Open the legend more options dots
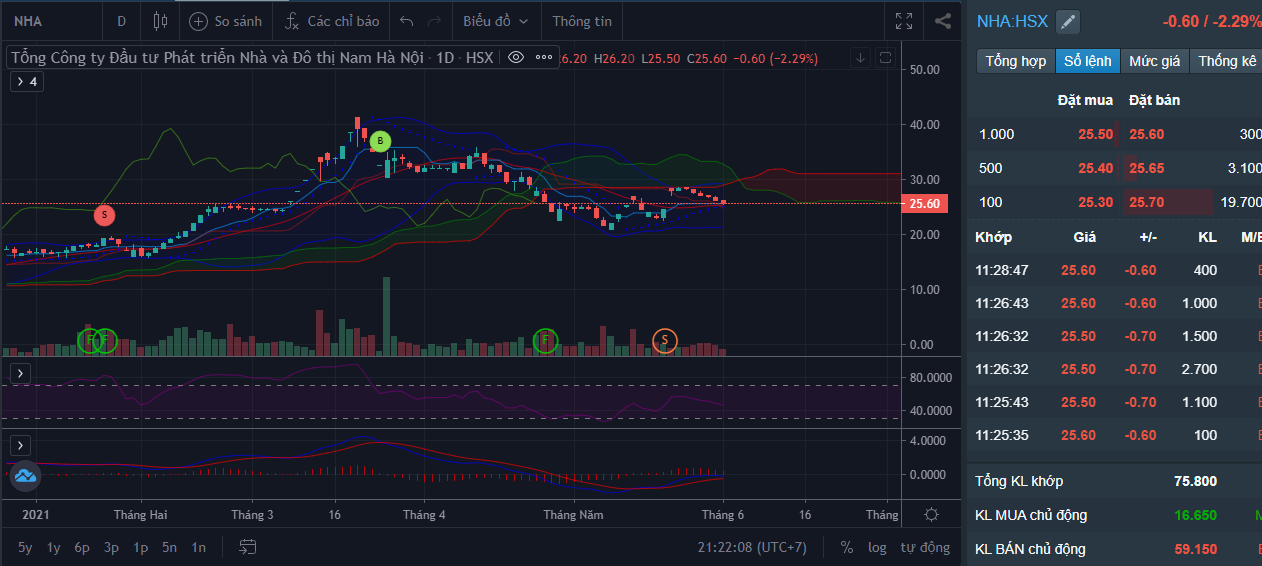The width and height of the screenshot is (1262, 566). [x=544, y=57]
